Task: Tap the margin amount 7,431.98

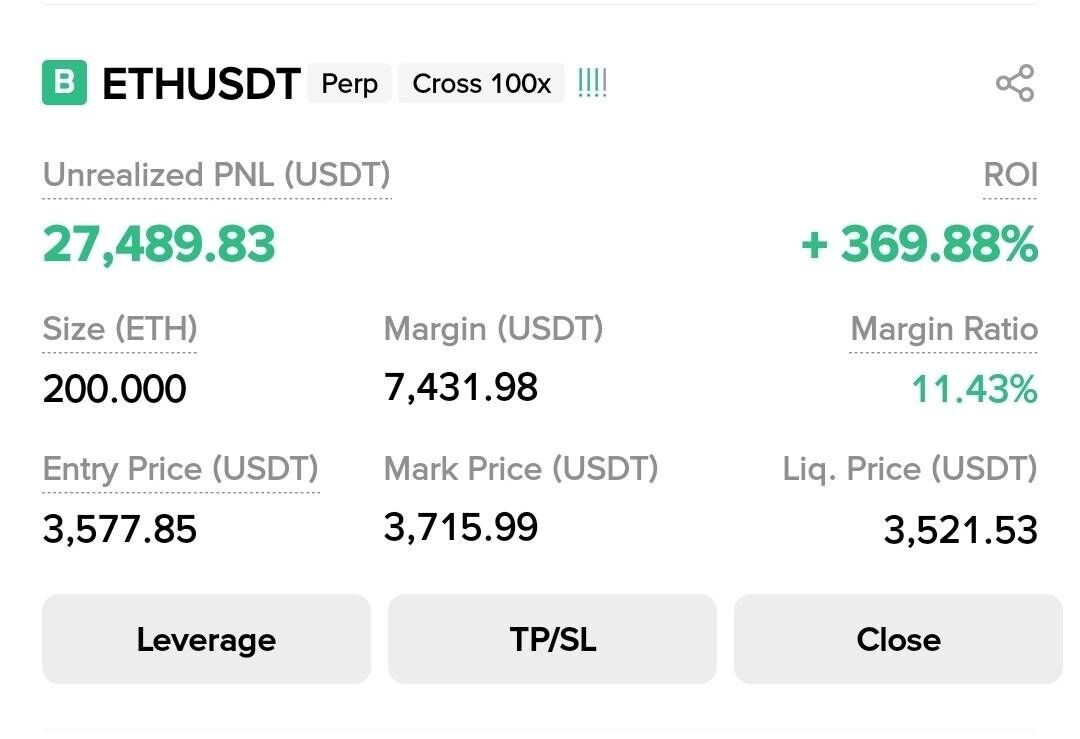Action: [x=461, y=386]
